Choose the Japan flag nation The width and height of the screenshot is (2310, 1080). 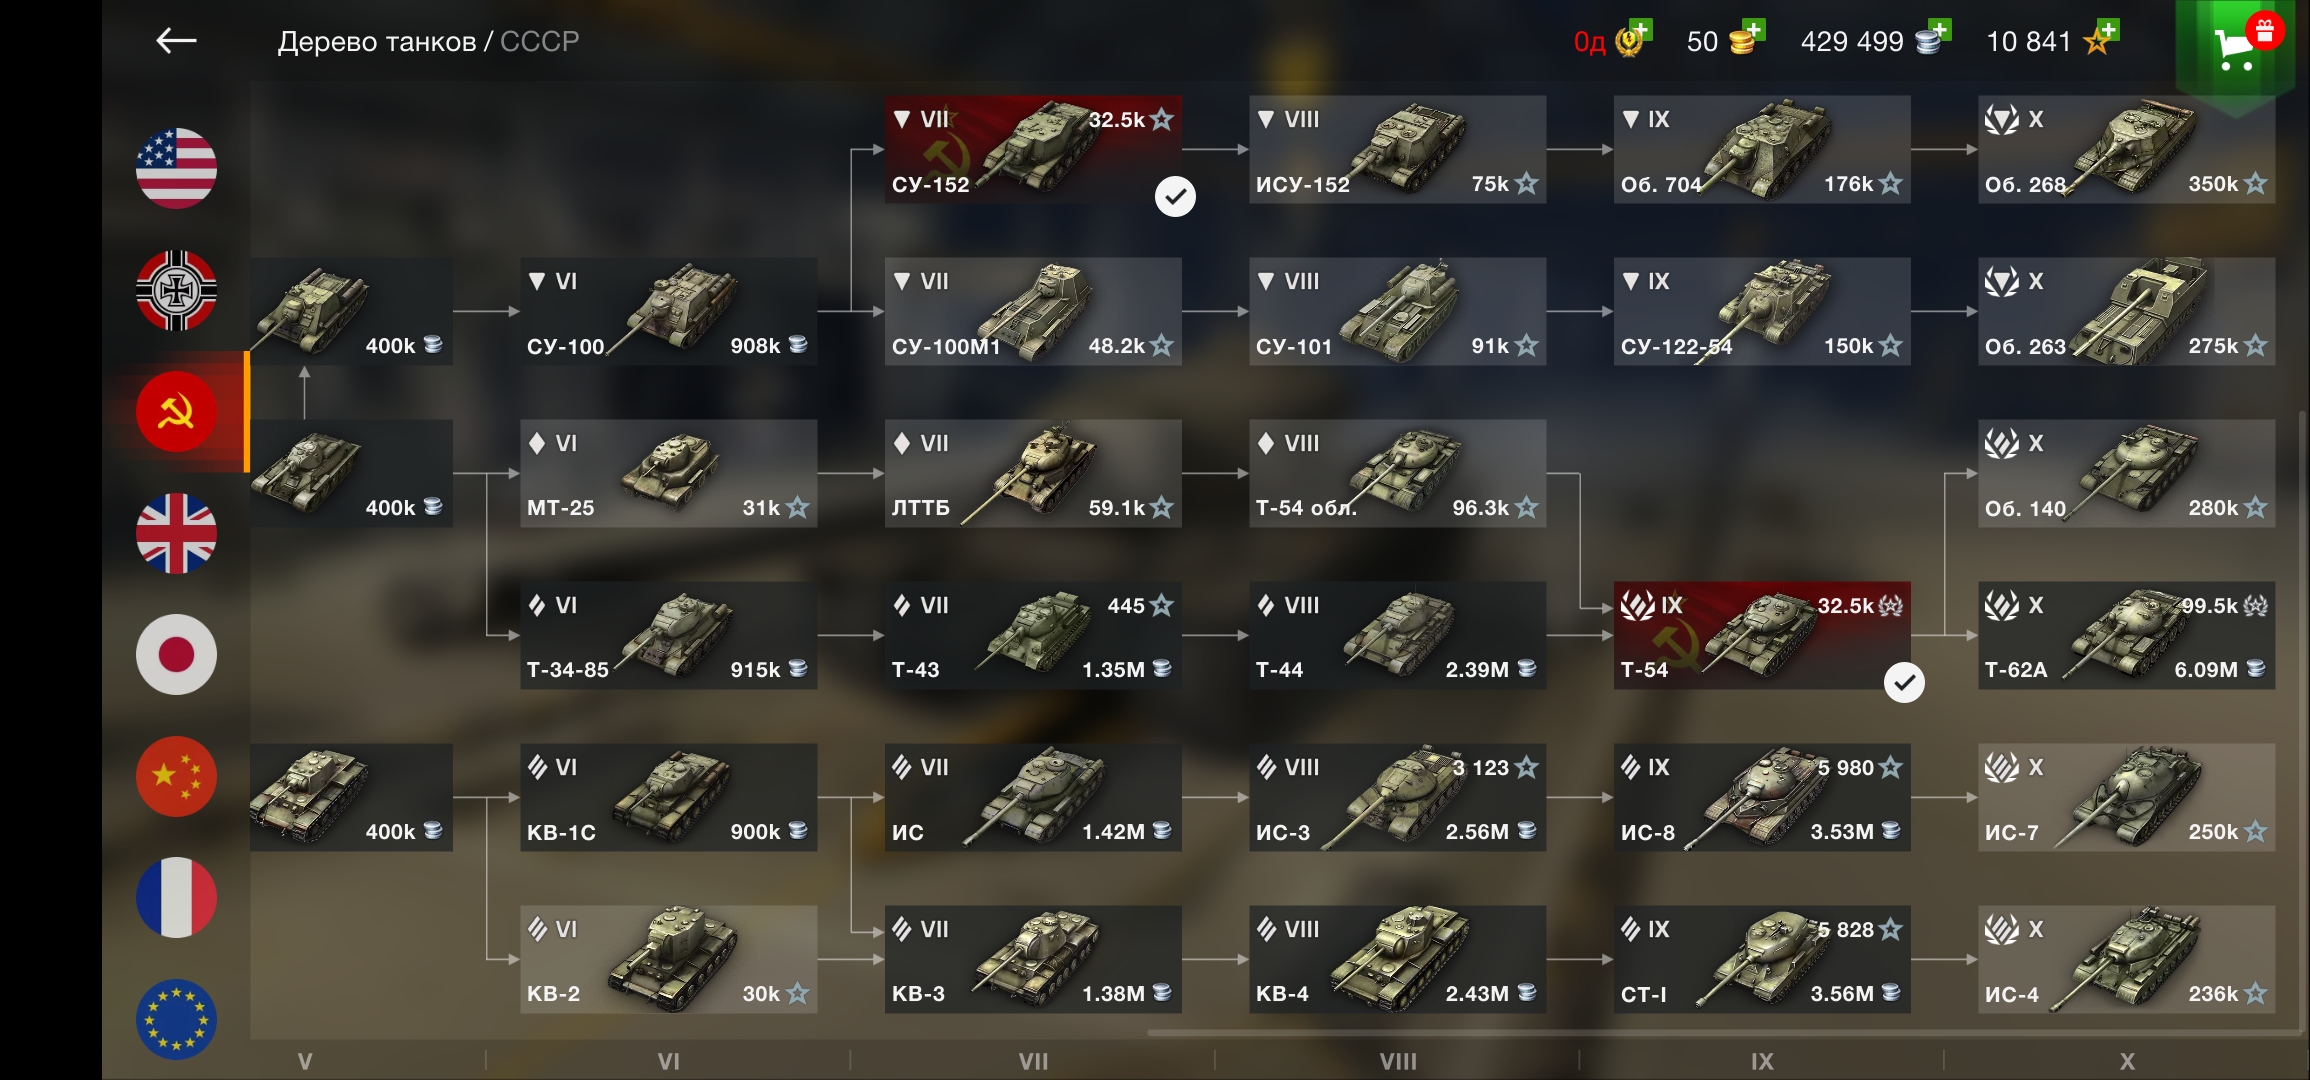click(176, 655)
